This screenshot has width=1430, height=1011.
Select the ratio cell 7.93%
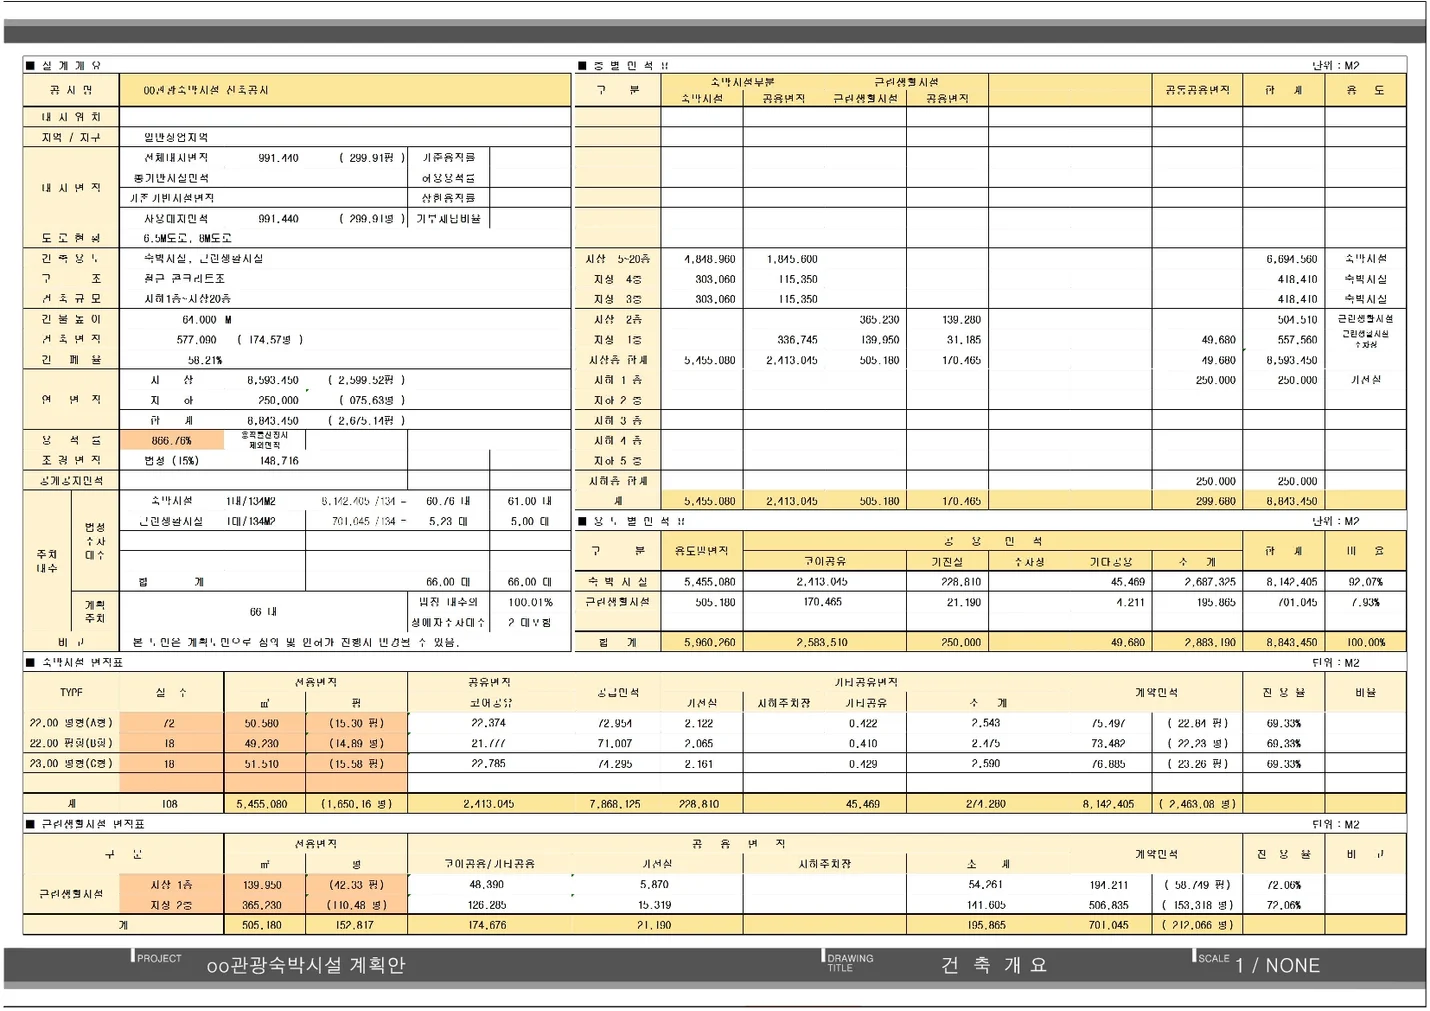pos(1368,603)
